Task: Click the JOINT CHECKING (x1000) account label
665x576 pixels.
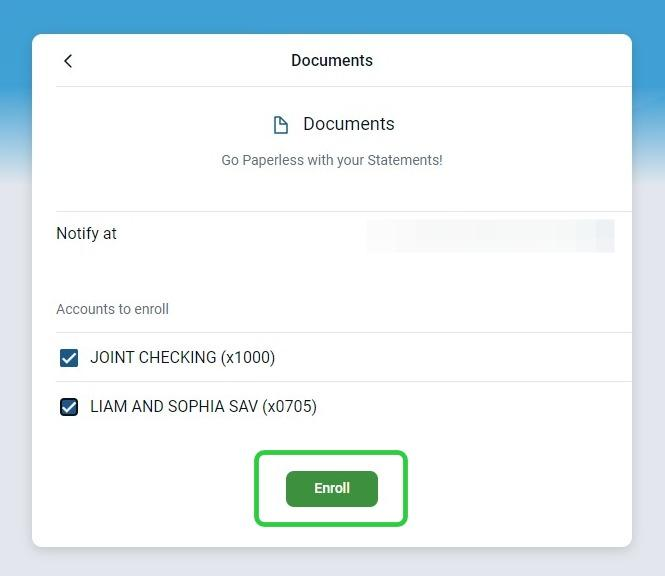Action: [182, 358]
